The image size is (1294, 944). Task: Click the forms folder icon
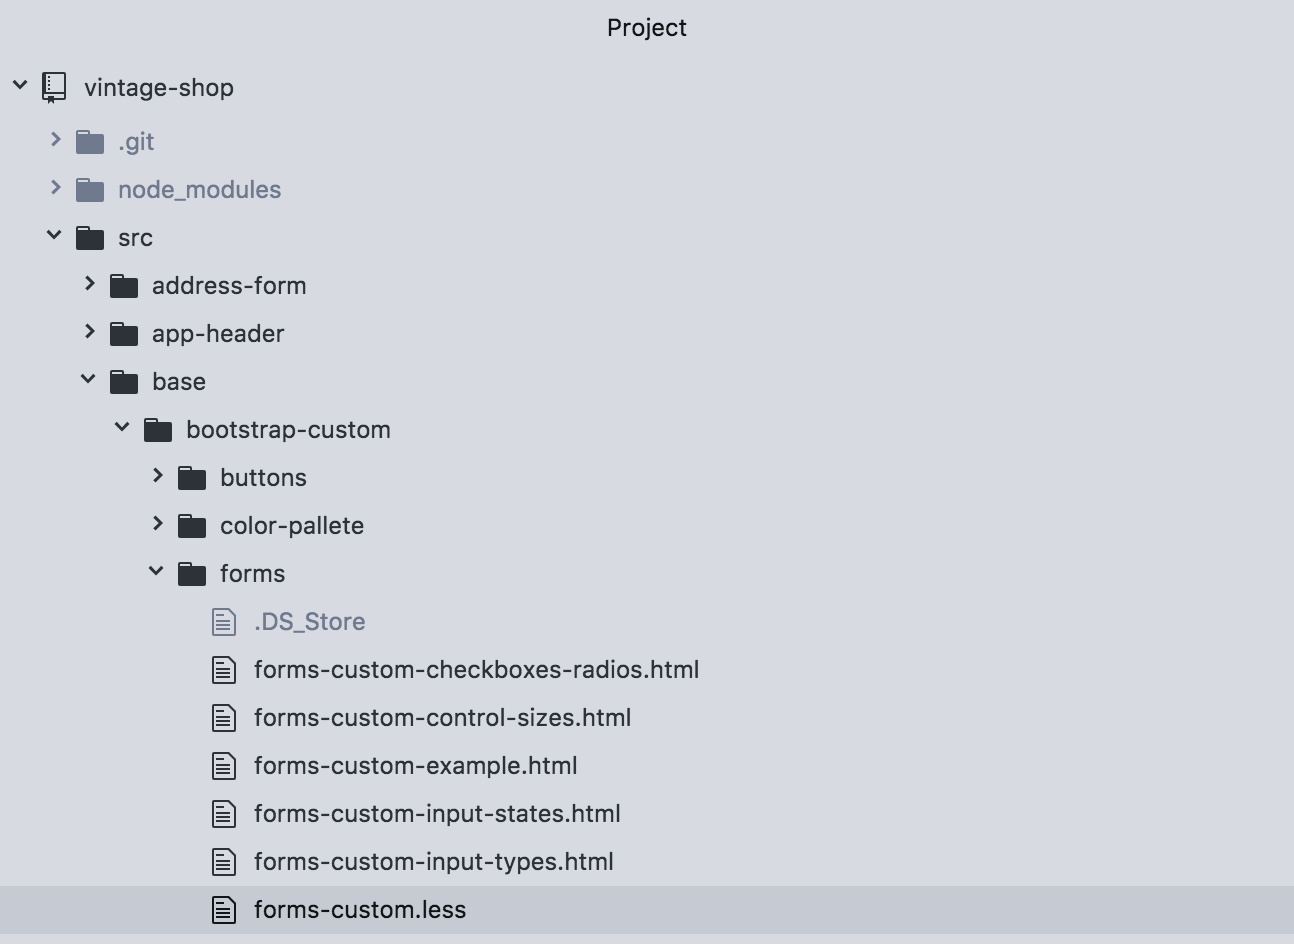click(x=192, y=573)
